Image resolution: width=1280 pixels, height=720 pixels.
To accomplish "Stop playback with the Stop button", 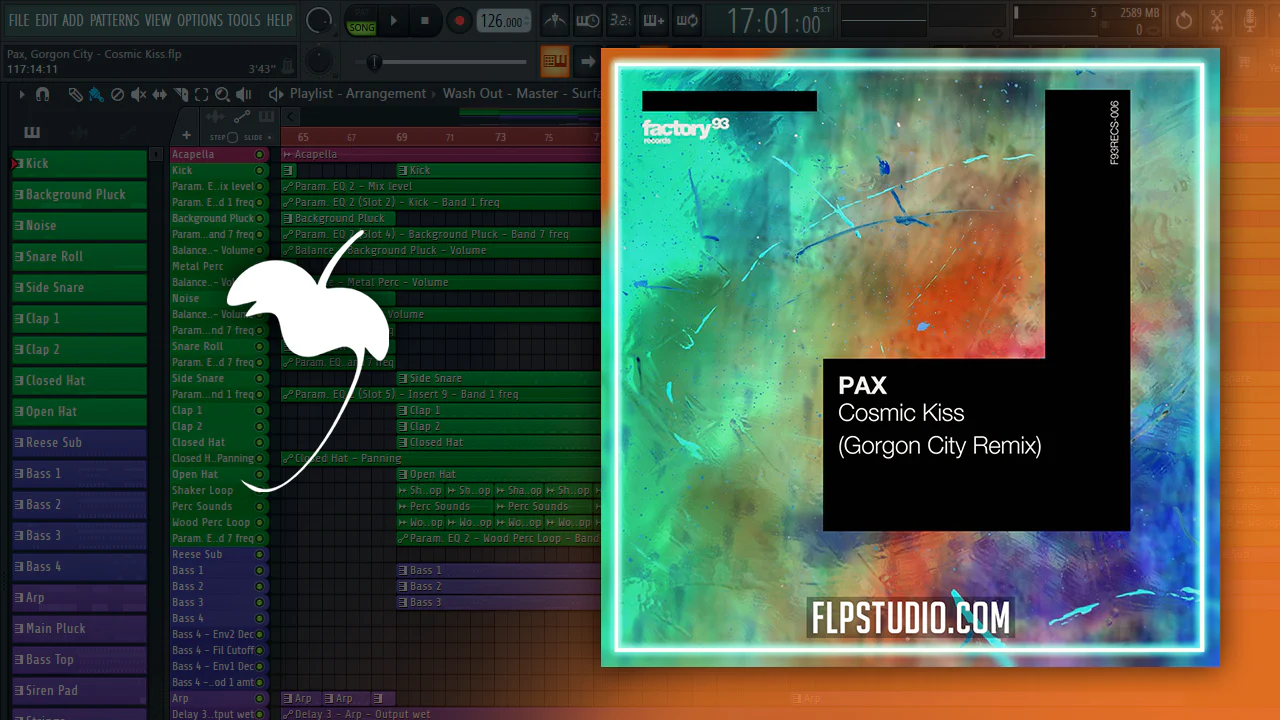I will [x=425, y=20].
